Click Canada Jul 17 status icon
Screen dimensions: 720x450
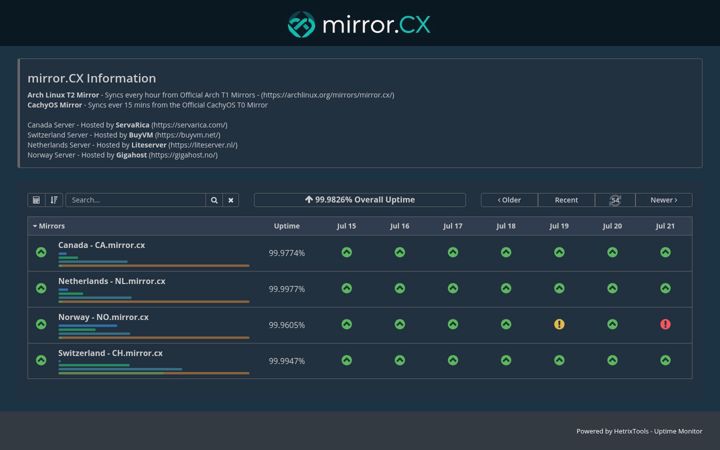[453, 252]
